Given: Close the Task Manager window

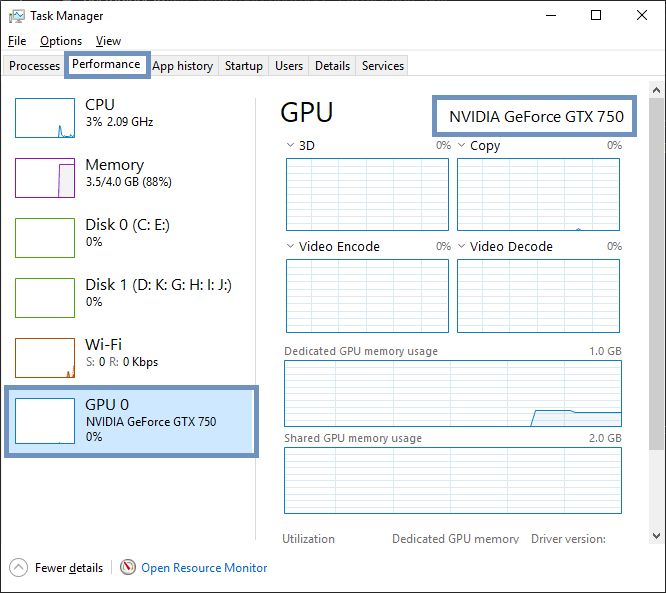Looking at the screenshot, I should pos(642,16).
